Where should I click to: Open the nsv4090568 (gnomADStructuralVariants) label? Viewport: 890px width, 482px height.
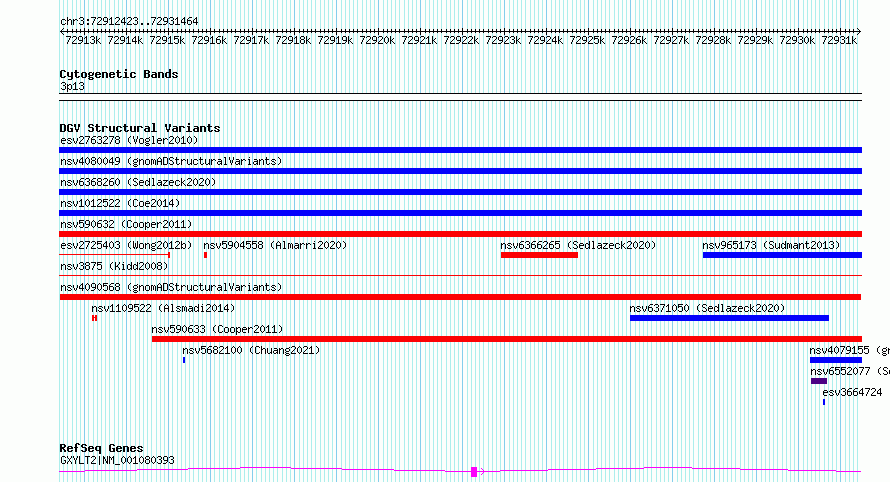171,287
